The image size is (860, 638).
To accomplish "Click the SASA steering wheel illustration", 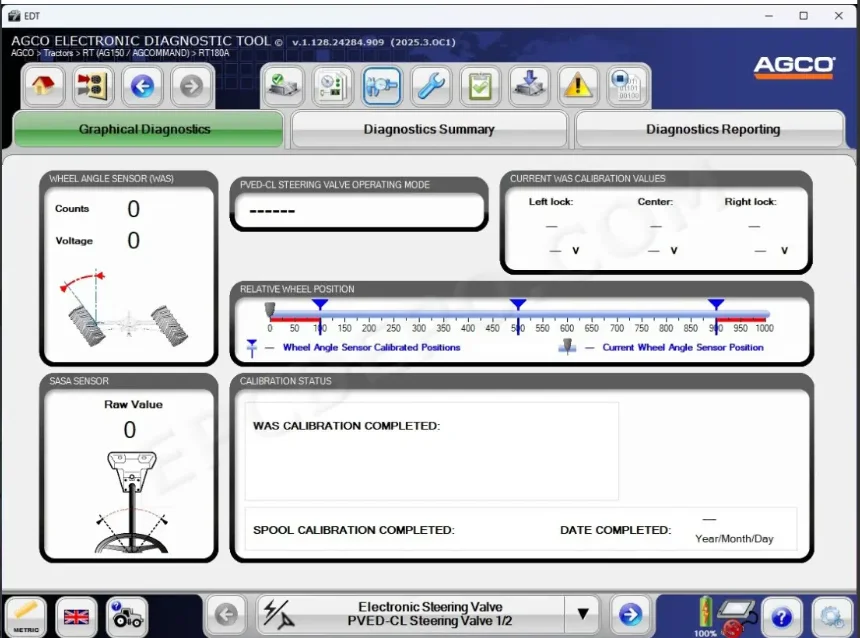I will coord(132,501).
